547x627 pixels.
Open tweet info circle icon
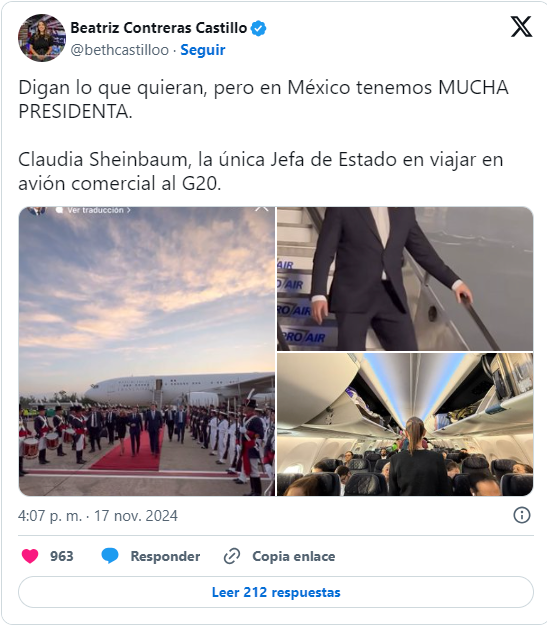pyautogui.click(x=522, y=515)
